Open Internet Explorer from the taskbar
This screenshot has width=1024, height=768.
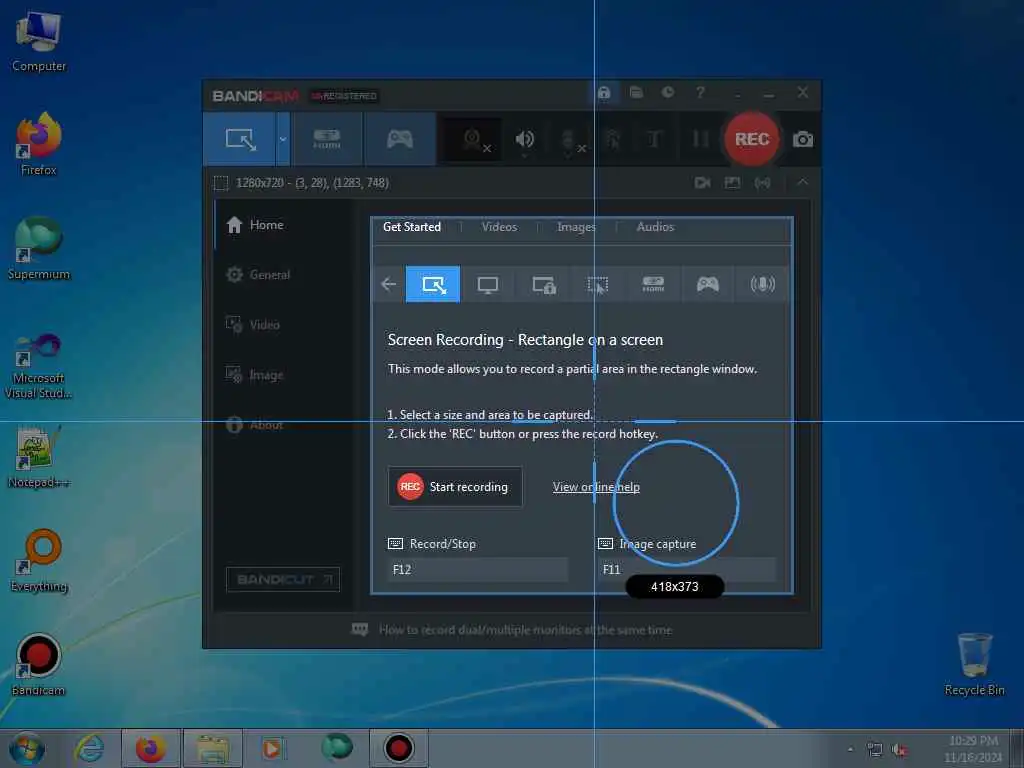pyautogui.click(x=89, y=748)
